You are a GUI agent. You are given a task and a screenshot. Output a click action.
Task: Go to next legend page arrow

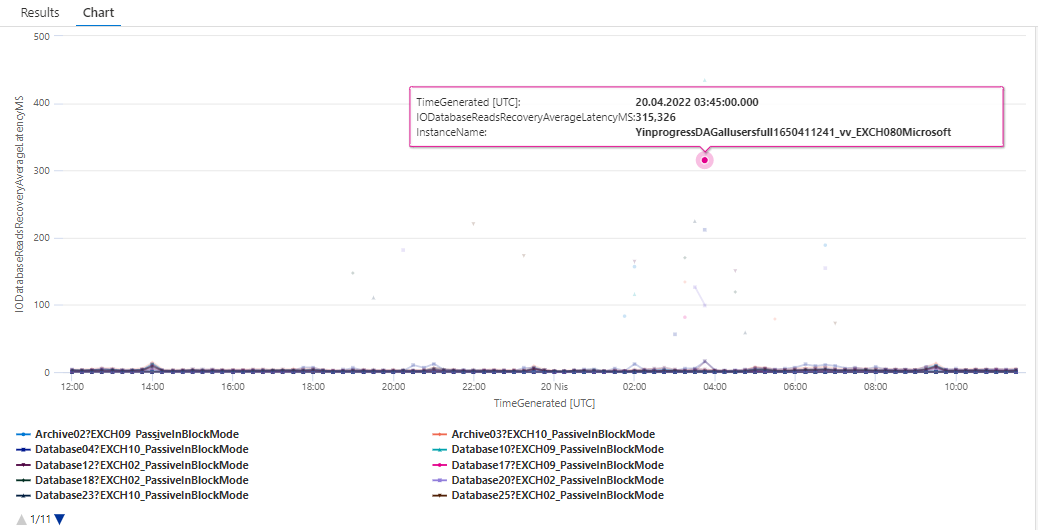pos(60,519)
